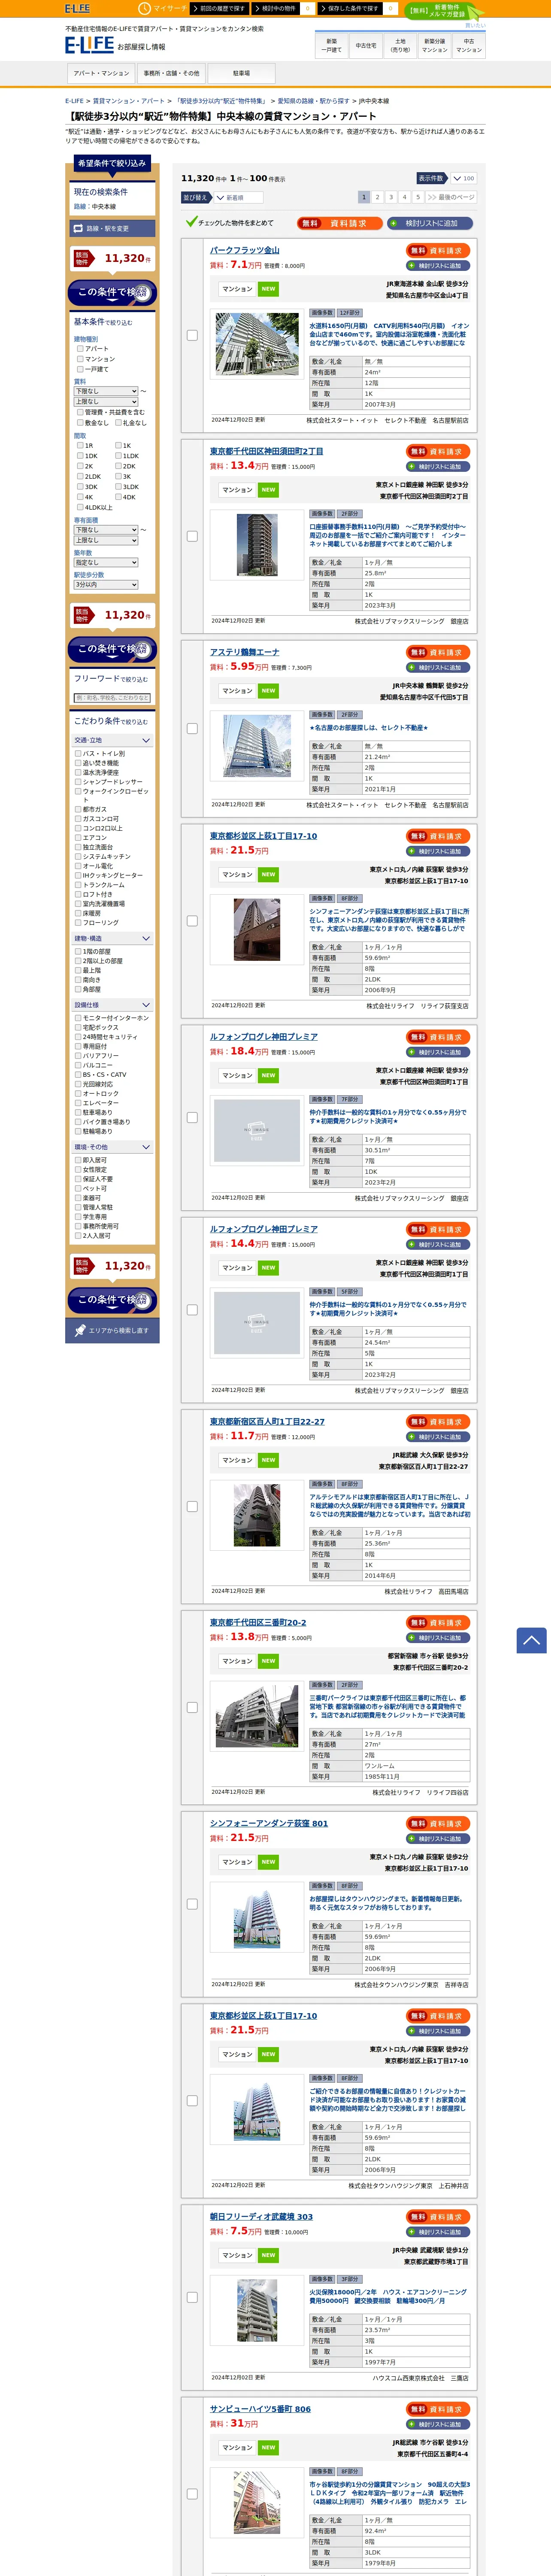Open 築年数 指定なし dropdown
This screenshot has width=551, height=2576.
pyautogui.click(x=106, y=562)
